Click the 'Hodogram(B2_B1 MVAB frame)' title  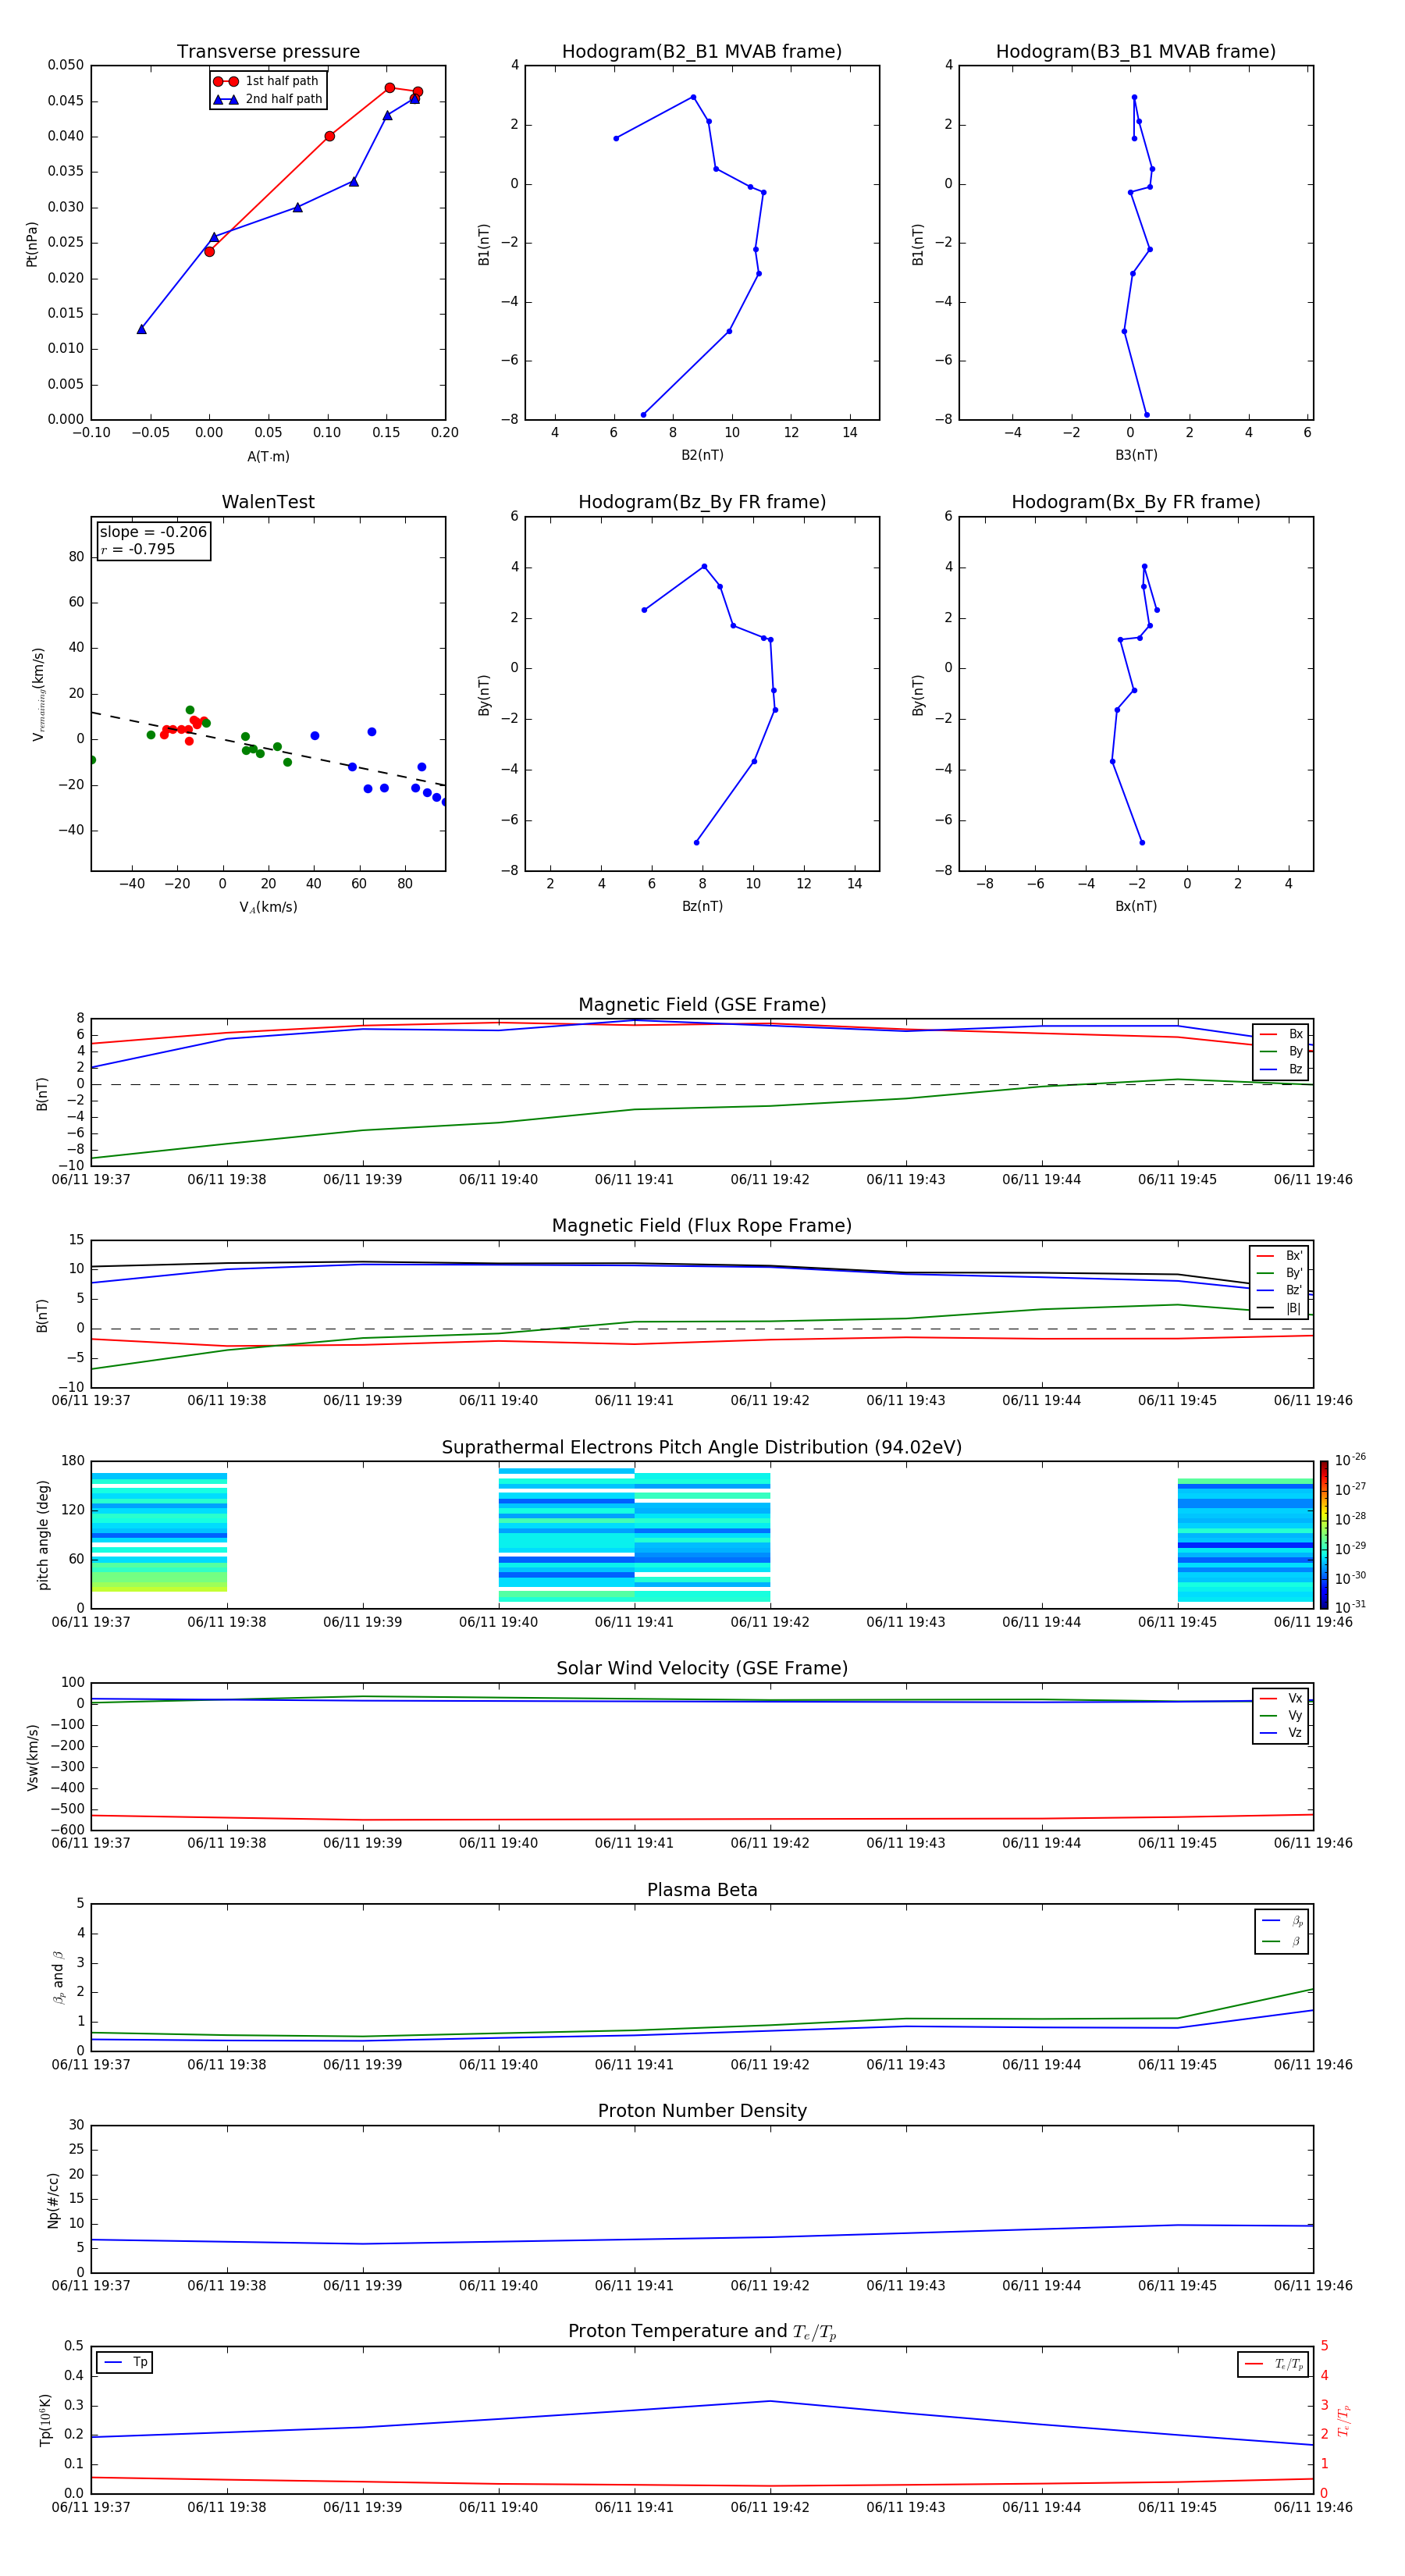click(x=702, y=52)
